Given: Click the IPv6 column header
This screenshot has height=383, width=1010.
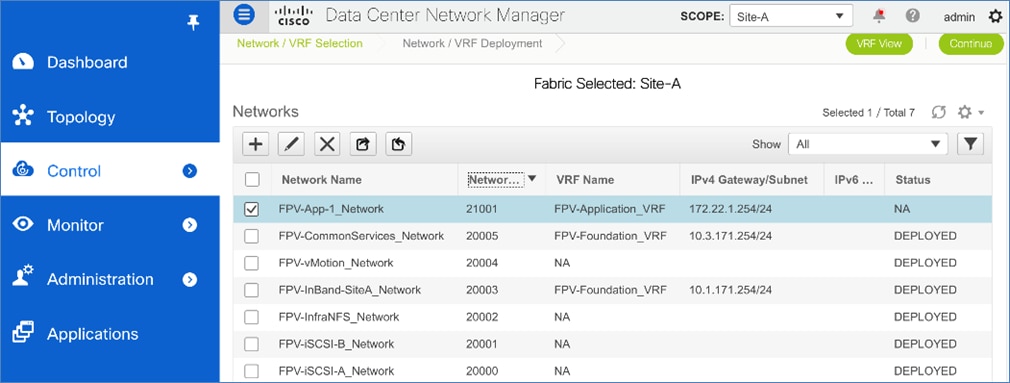Looking at the screenshot, I should [x=854, y=180].
